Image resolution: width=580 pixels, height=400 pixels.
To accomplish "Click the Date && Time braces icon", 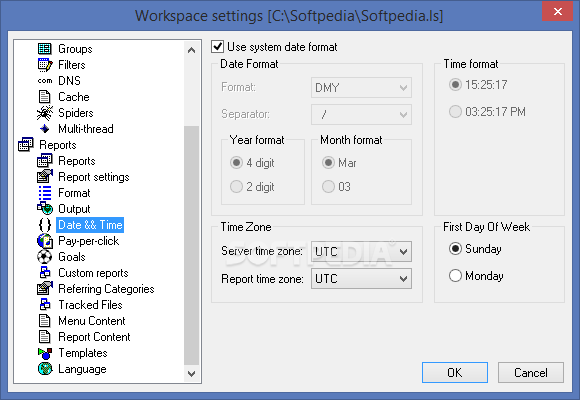I will (45, 225).
